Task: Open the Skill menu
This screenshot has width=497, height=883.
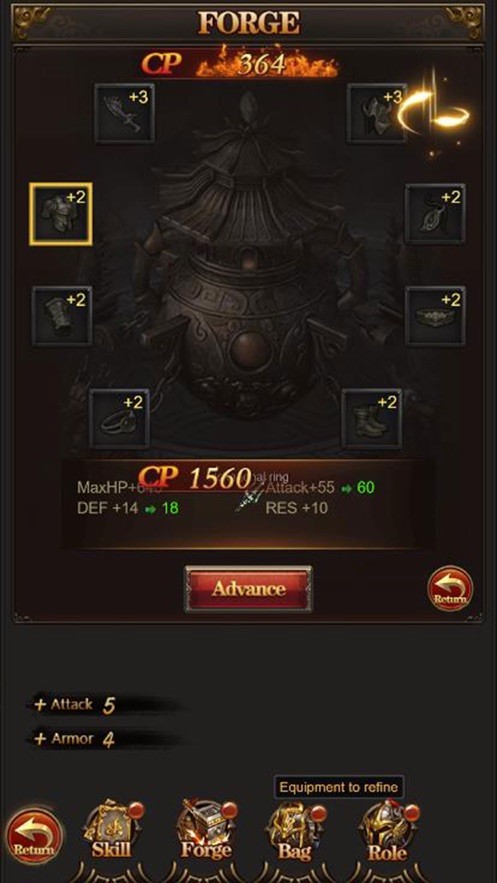Action: (x=112, y=831)
